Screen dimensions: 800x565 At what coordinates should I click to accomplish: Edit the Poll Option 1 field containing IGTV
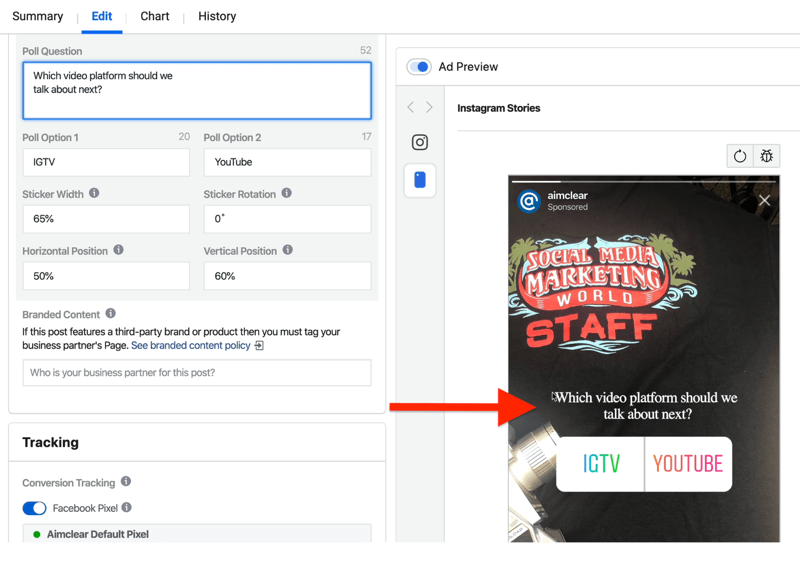pos(106,162)
